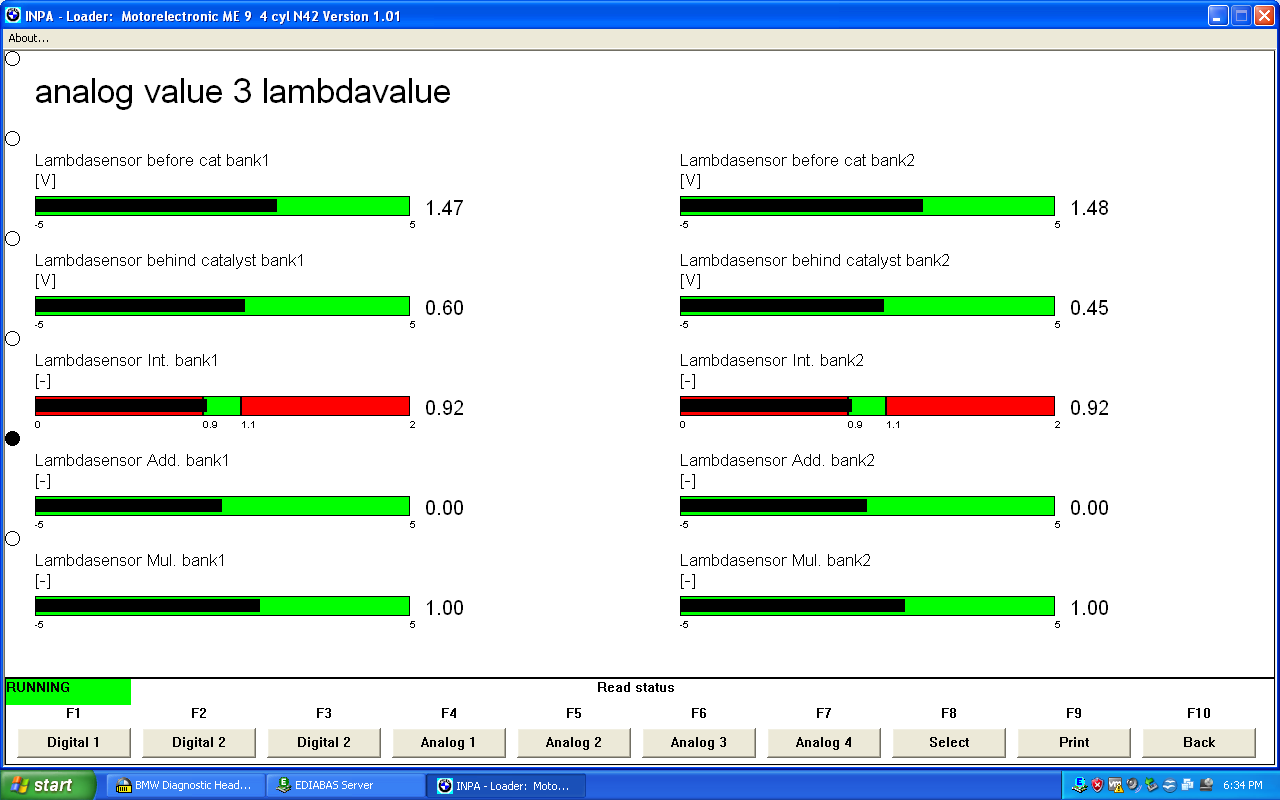Click the Lambdasensor Mul. bank2 bar gauge

(x=867, y=606)
